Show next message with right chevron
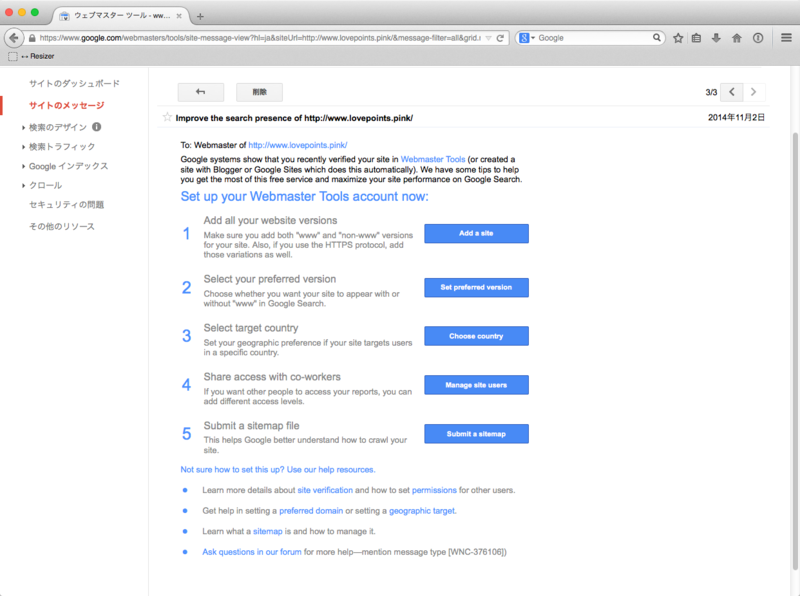 [754, 92]
